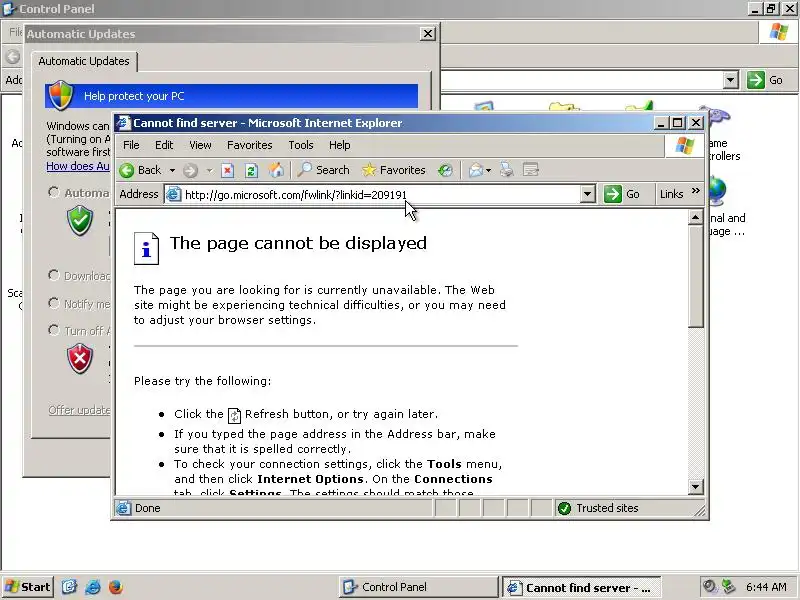
Task: Click the info icon beside page error heading
Action: click(x=146, y=248)
